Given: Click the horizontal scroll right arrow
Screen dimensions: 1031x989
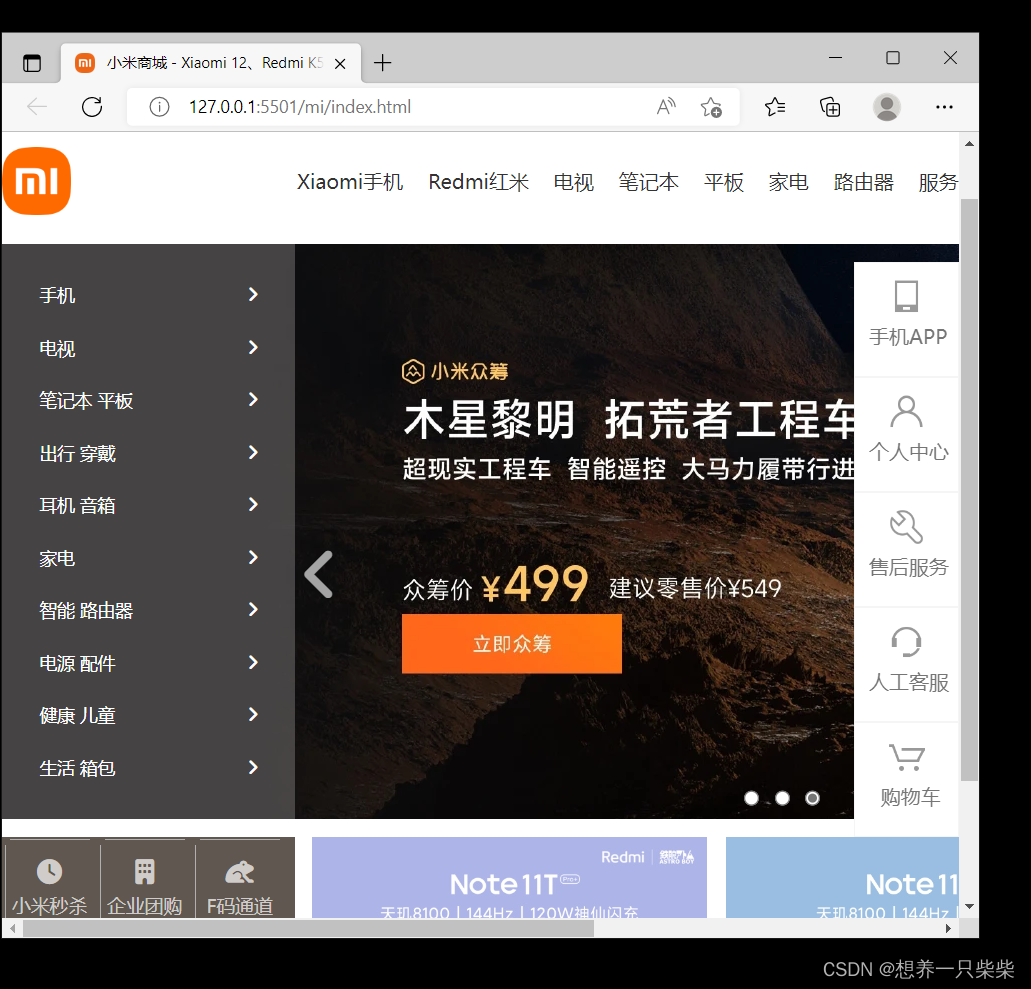Looking at the screenshot, I should point(948,929).
